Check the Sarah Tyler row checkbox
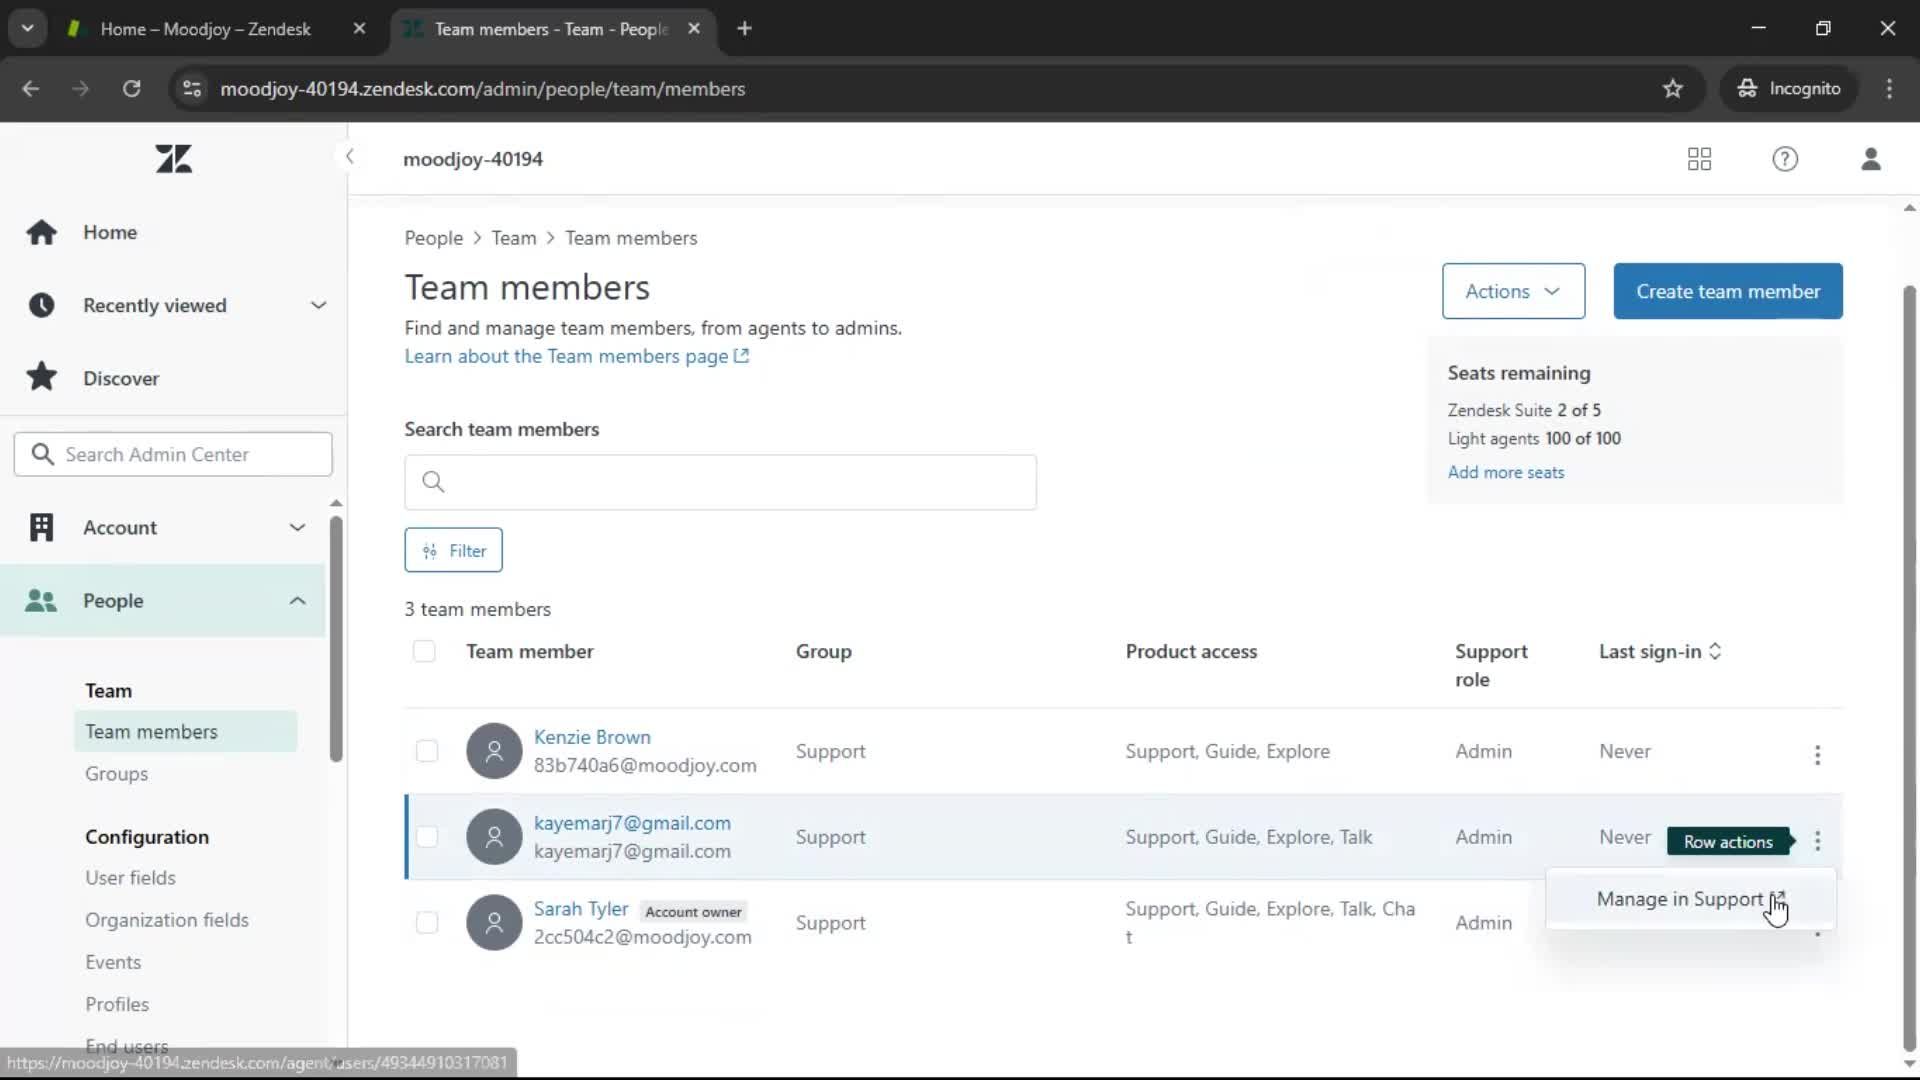 [427, 923]
